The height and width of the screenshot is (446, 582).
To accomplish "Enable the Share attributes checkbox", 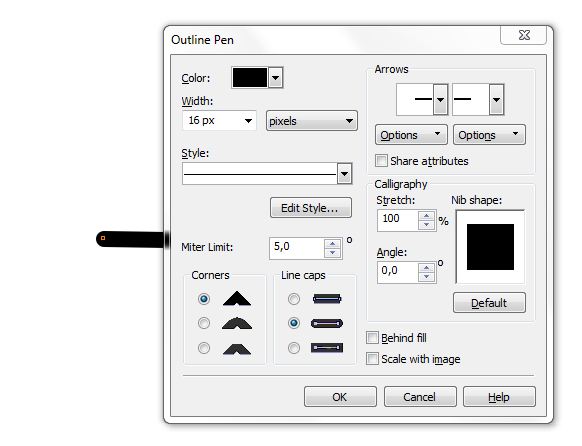I will (x=381, y=161).
